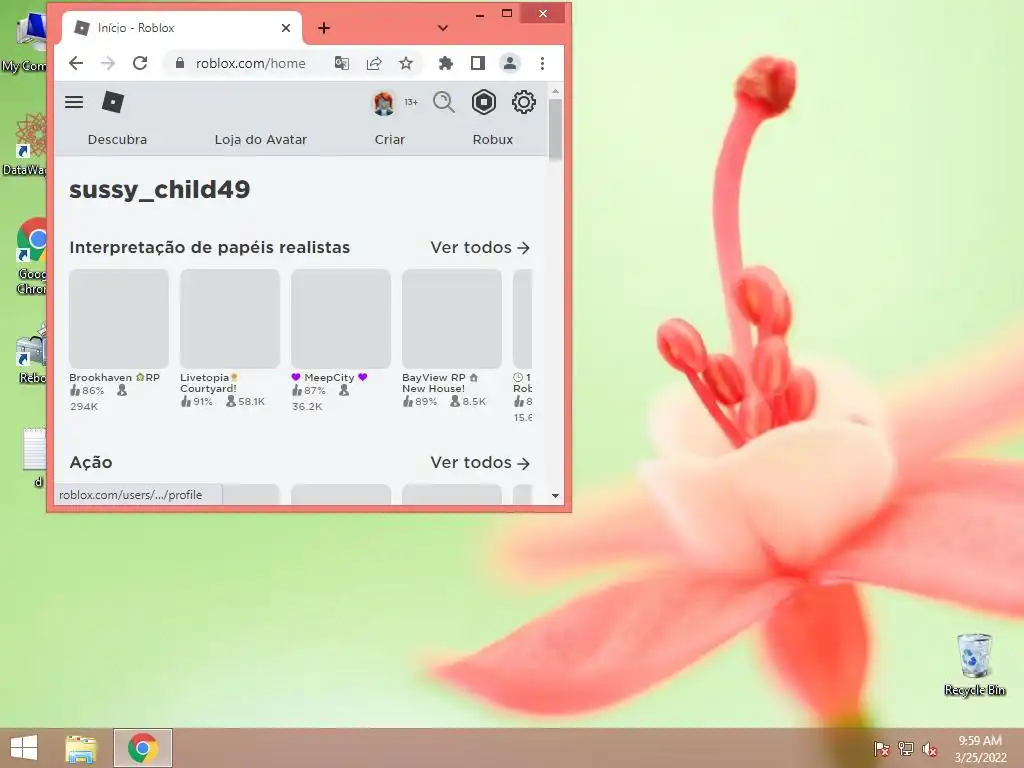1024x768 pixels.
Task: Click the scrollbar down arrow
Action: click(x=556, y=496)
